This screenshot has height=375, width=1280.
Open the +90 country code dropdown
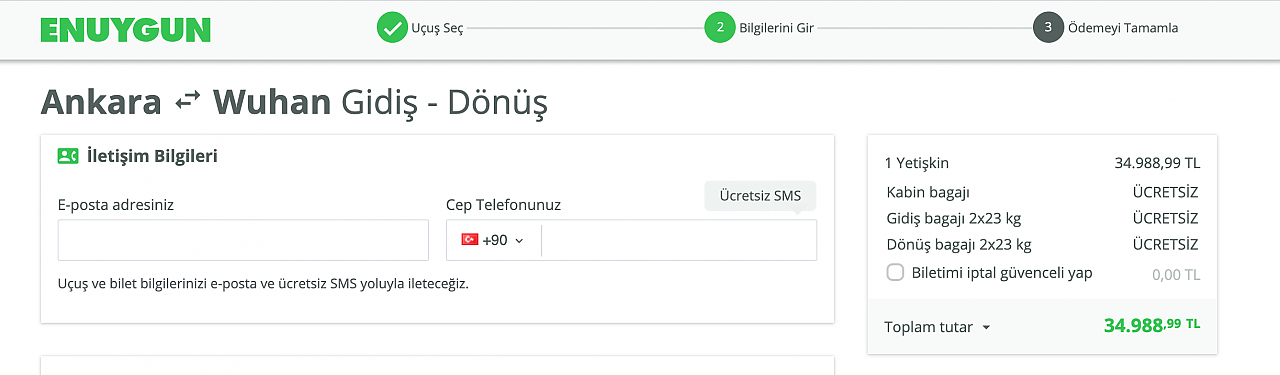(x=493, y=240)
